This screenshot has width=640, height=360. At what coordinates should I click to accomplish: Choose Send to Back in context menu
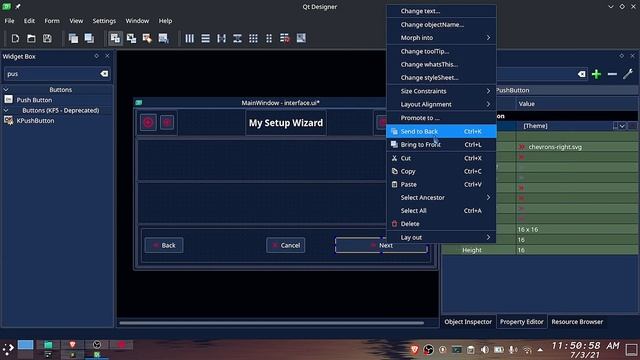pos(441,131)
